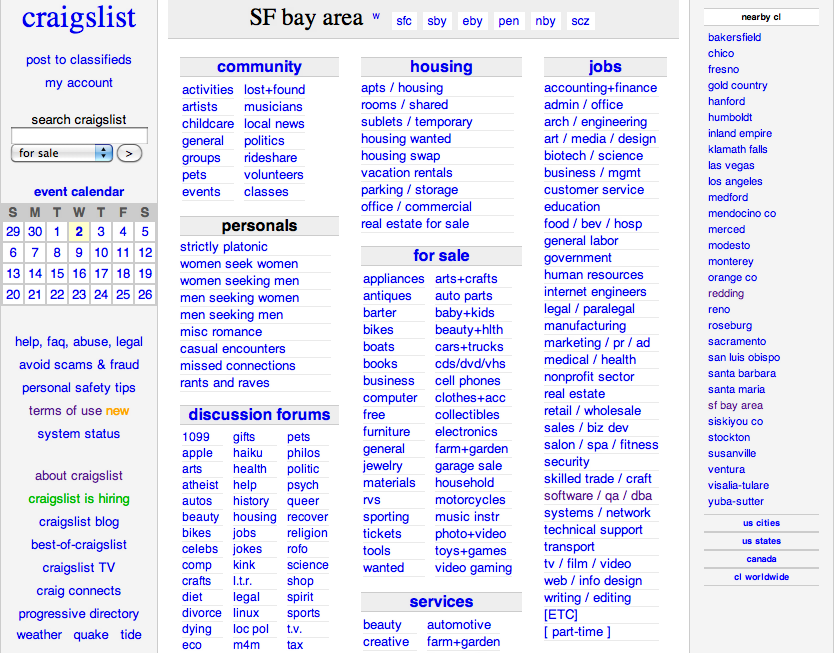Expand the 'cl worldwide' list
Screen dimensions: 835x653
(761, 577)
